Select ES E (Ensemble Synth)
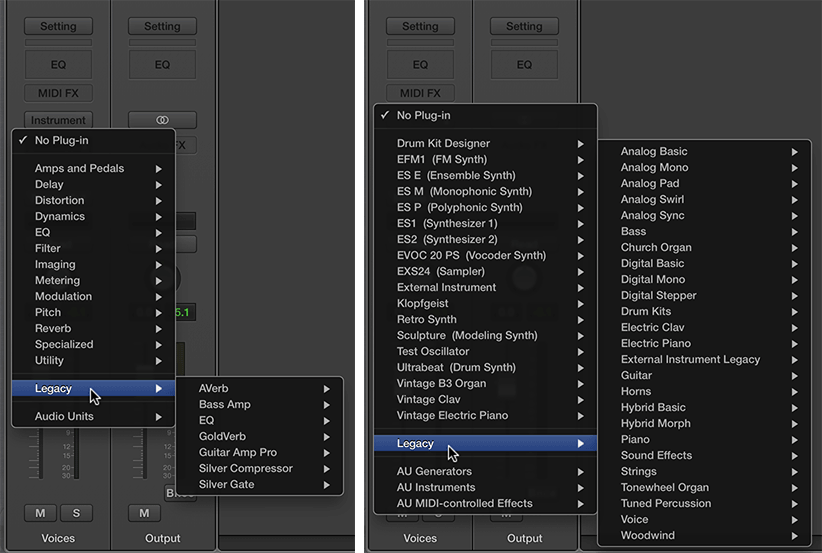The image size is (822, 553). click(x=485, y=176)
